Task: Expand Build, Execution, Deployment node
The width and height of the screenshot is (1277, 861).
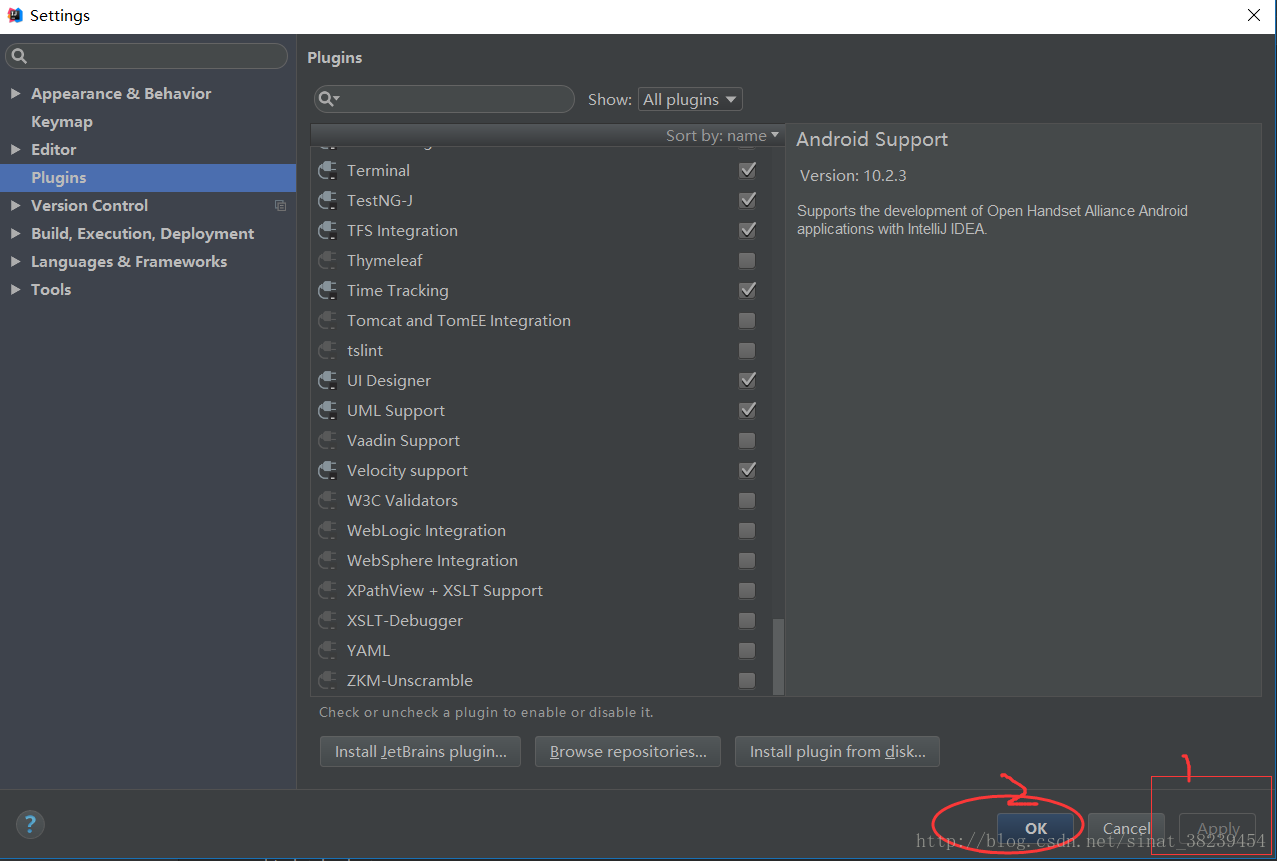Action: click(x=15, y=233)
